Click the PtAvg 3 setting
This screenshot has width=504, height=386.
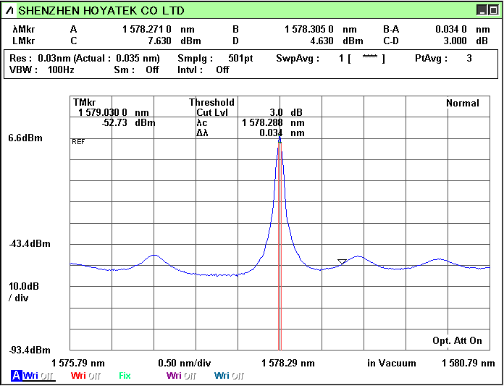[x=443, y=58]
